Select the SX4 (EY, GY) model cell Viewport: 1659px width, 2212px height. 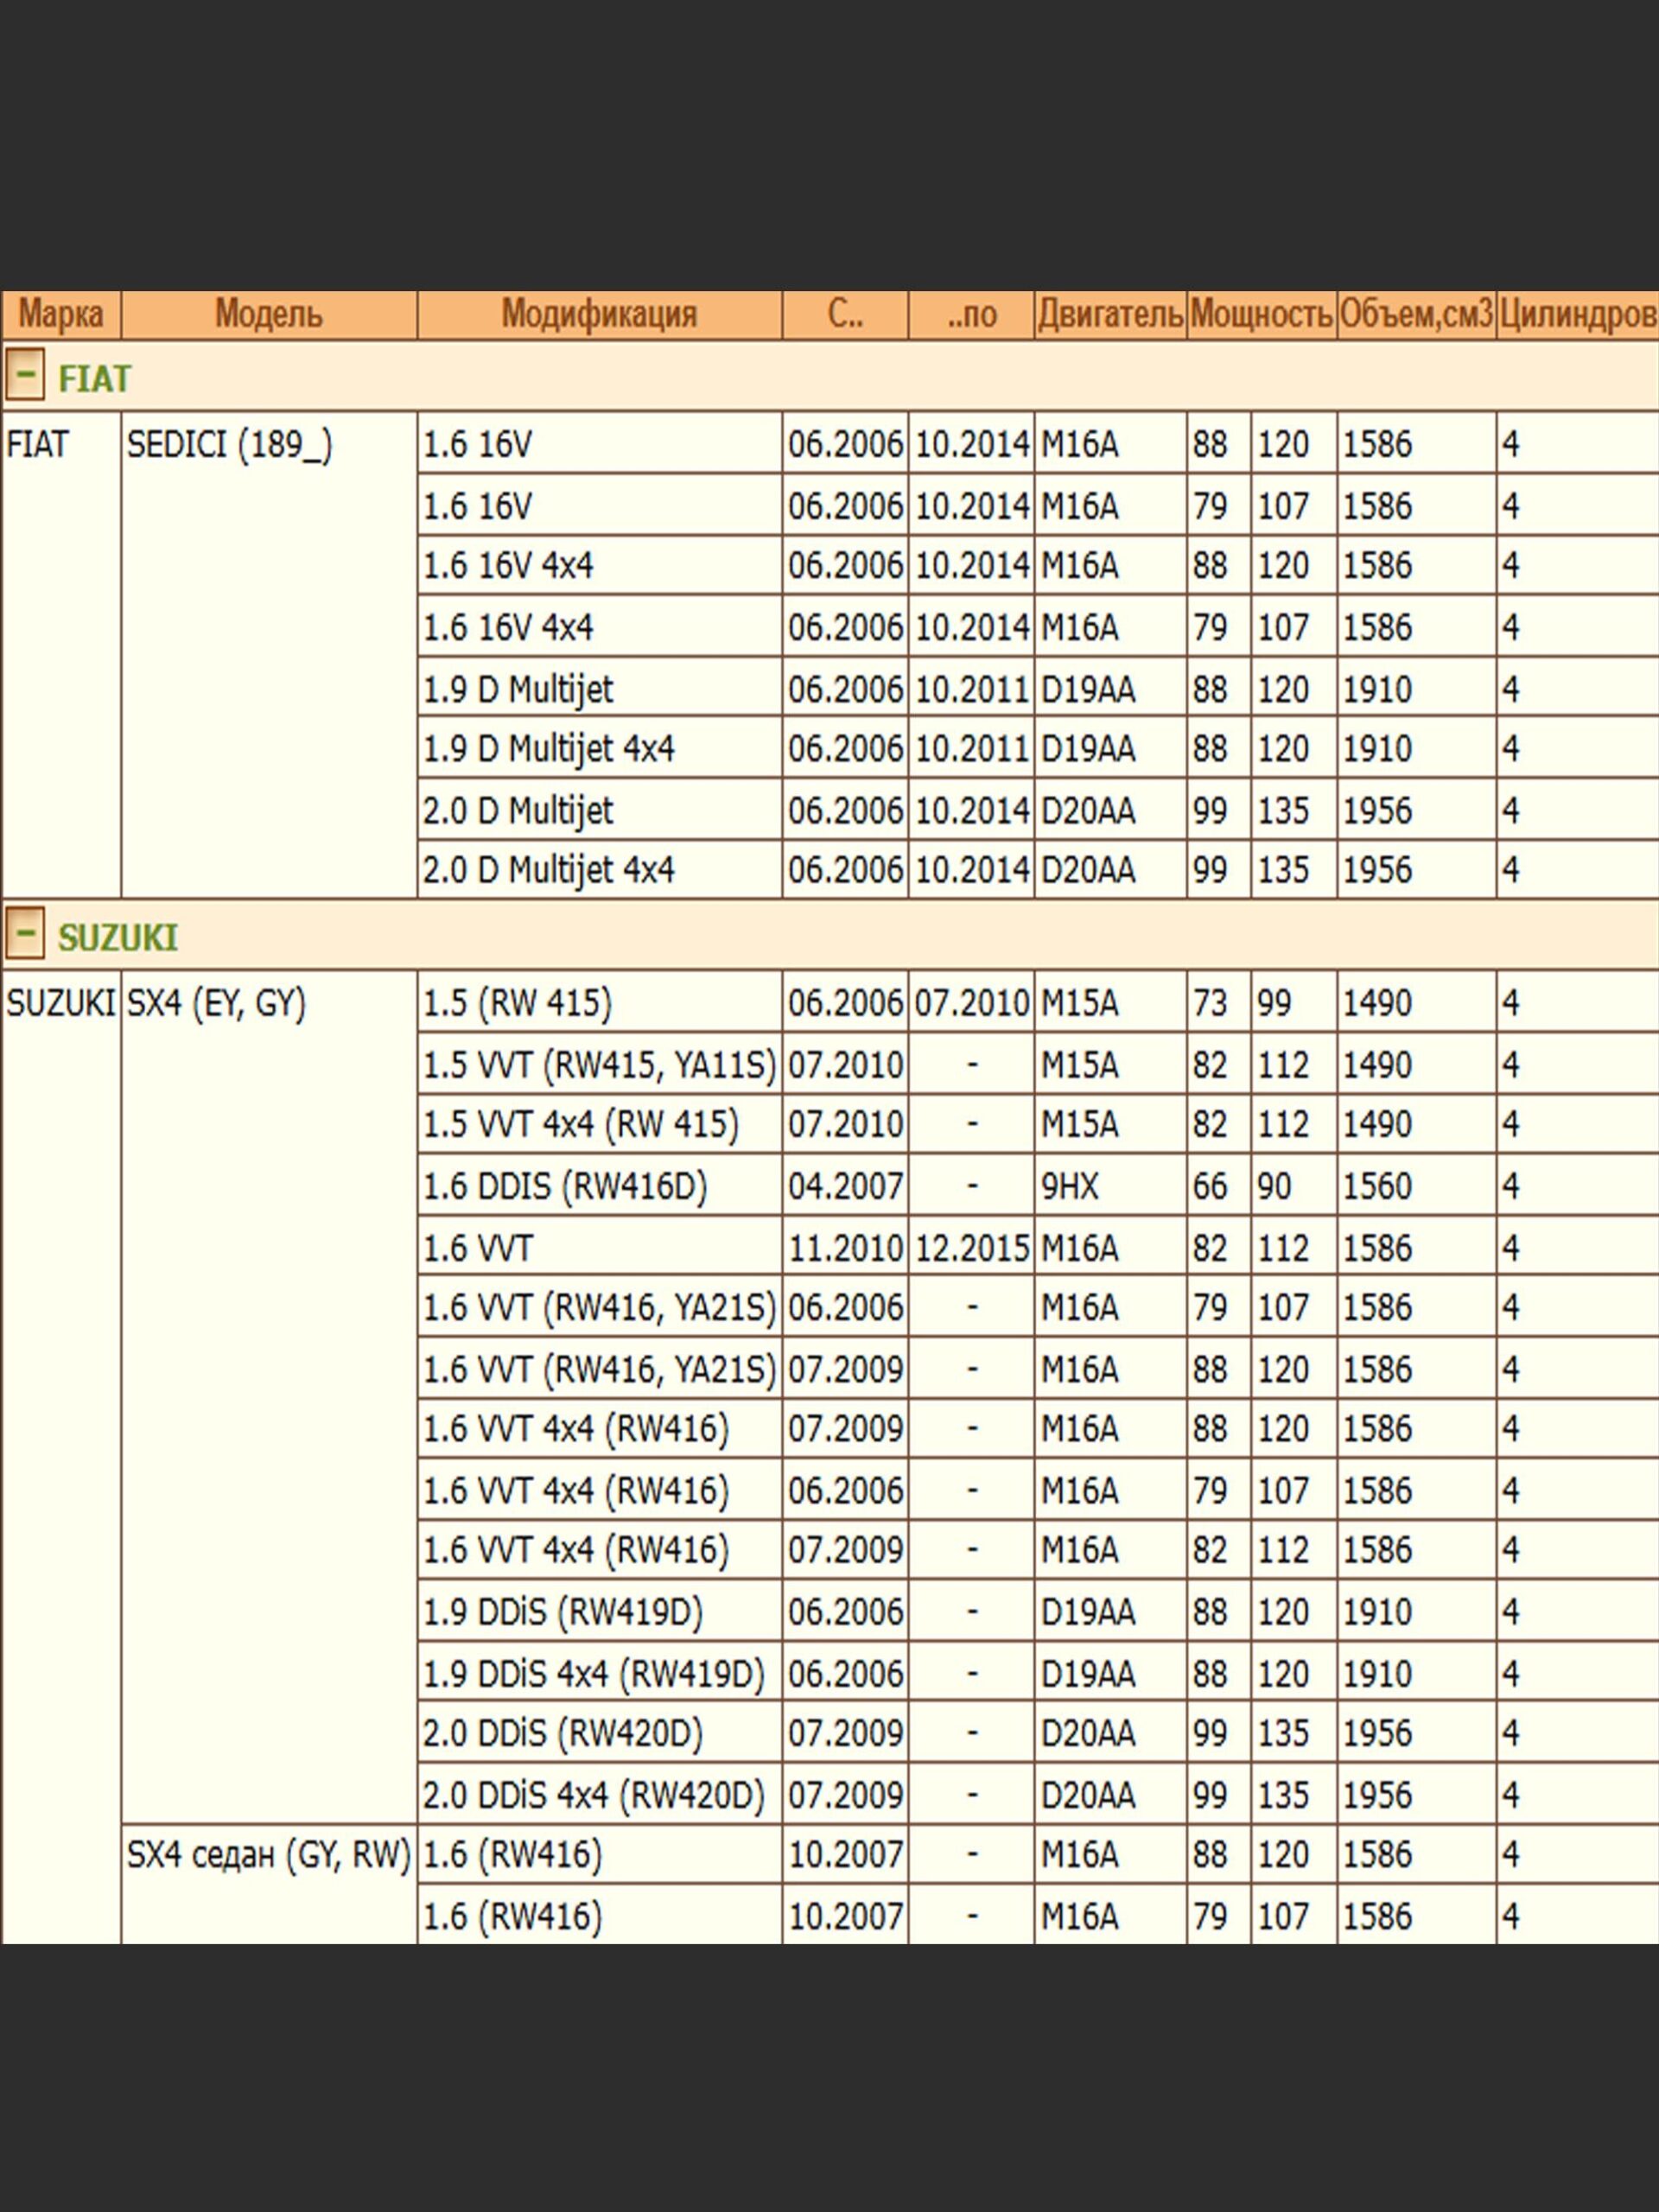(216, 1002)
